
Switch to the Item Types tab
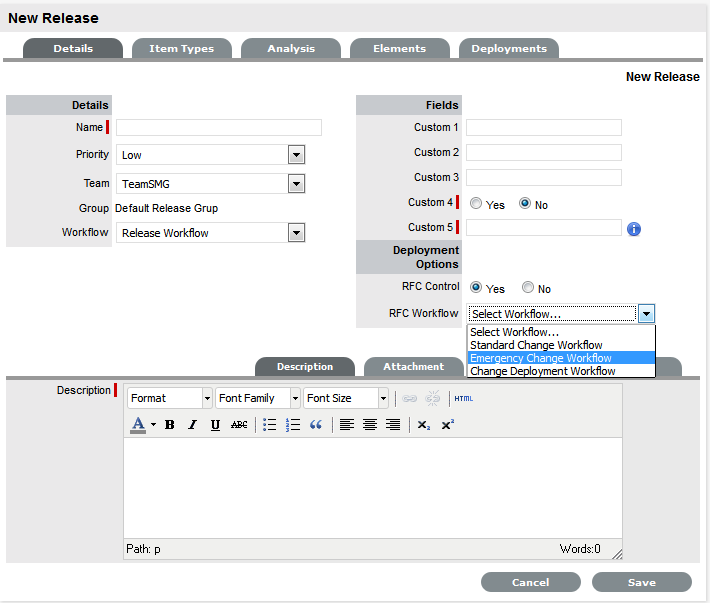click(182, 48)
